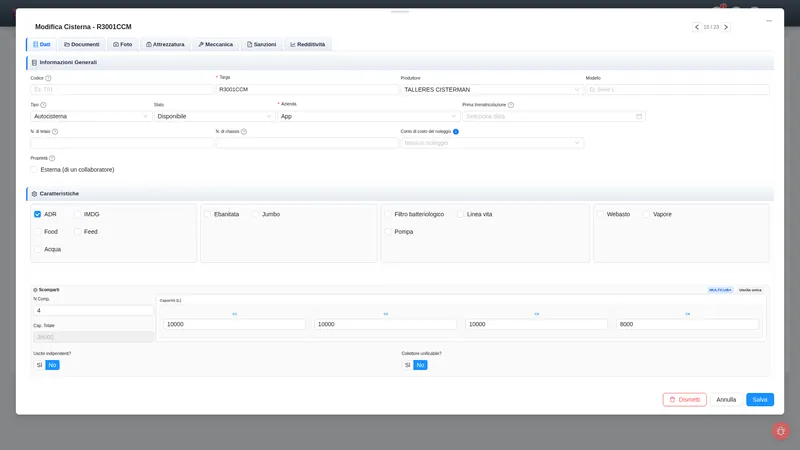Image resolution: width=800 pixels, height=450 pixels.
Task: Enable Filtro batteriologico checkbox
Action: click(388, 214)
